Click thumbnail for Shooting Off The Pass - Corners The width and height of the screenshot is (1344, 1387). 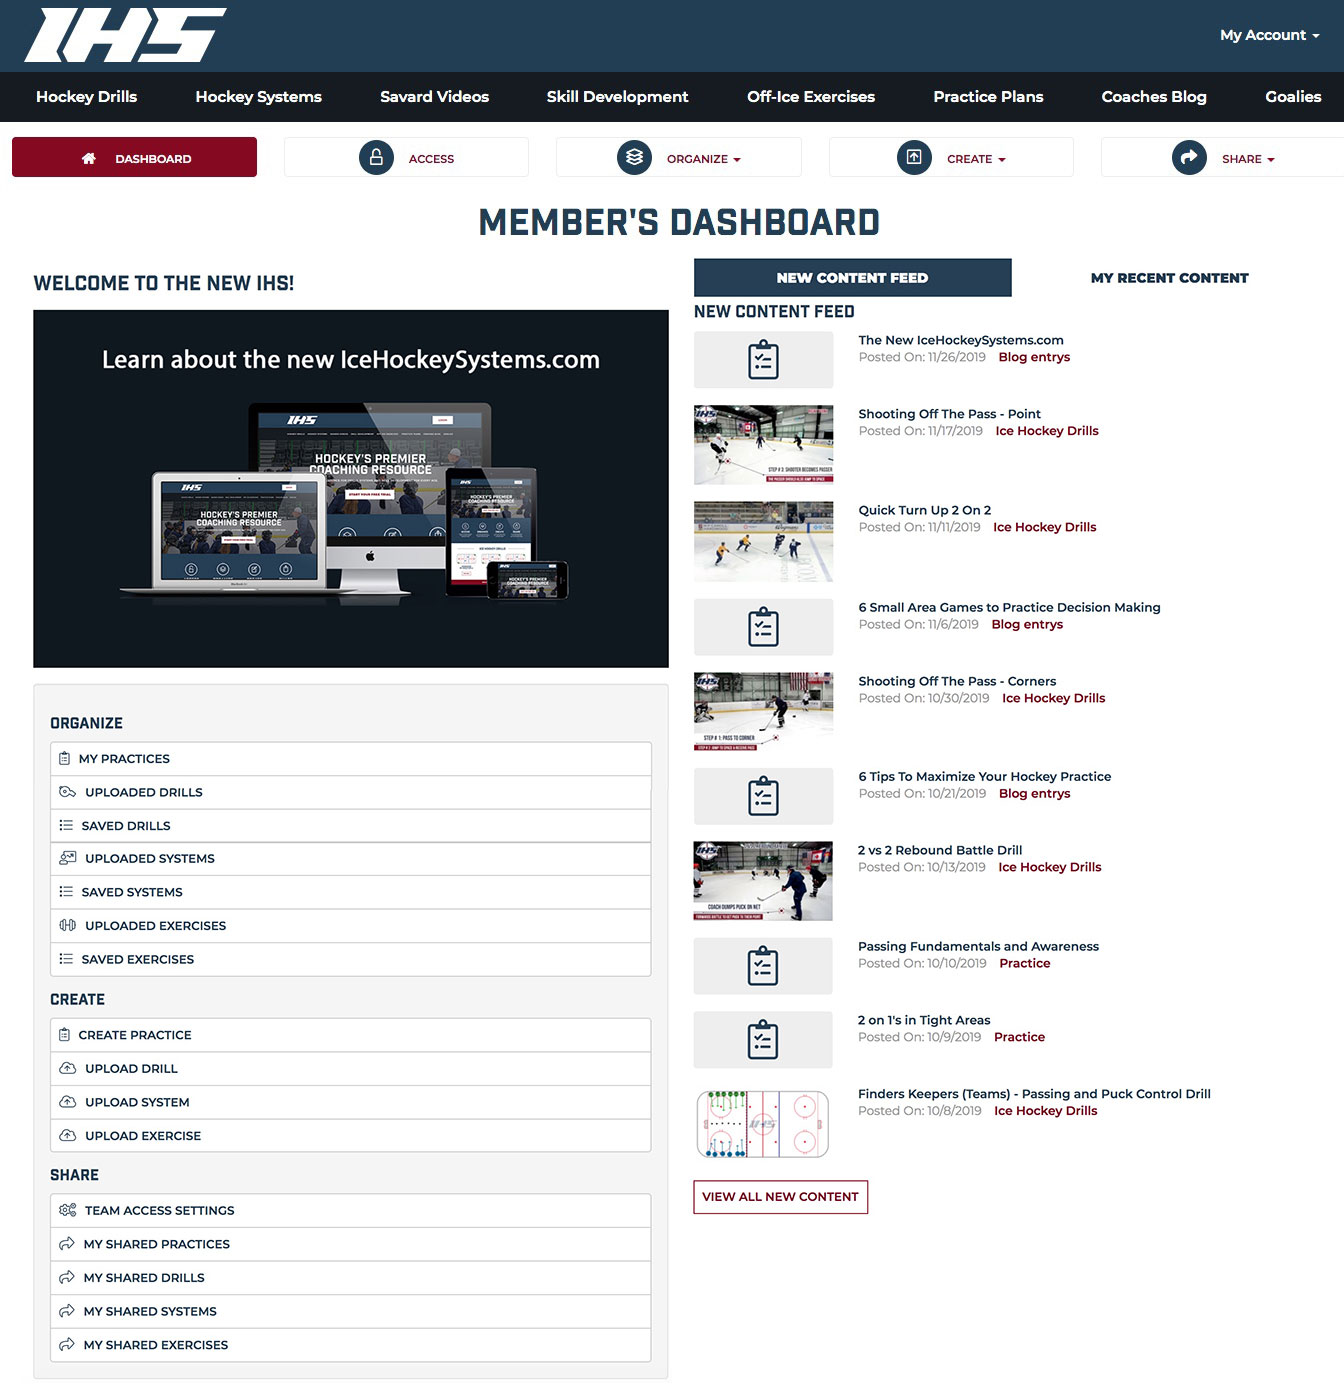pos(763,711)
